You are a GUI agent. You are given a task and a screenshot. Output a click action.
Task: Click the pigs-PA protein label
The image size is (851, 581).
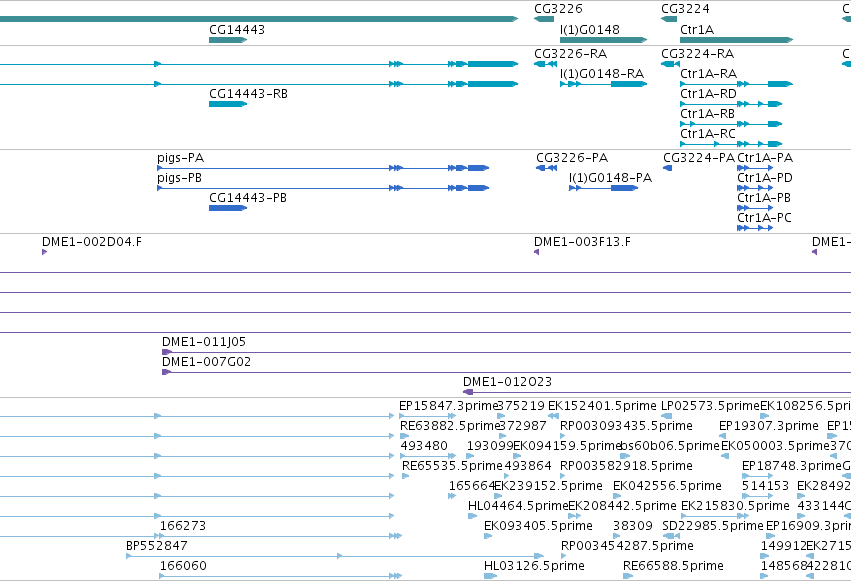pyautogui.click(x=180, y=158)
